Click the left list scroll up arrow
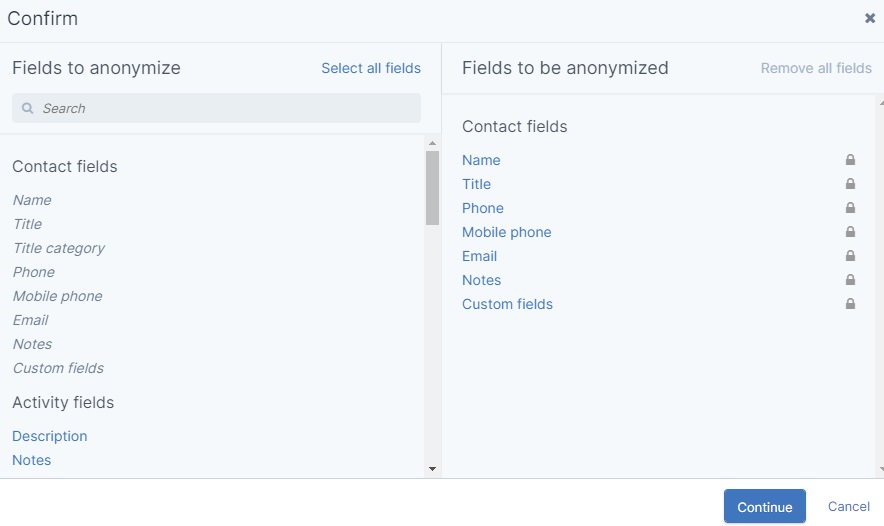 tap(432, 143)
